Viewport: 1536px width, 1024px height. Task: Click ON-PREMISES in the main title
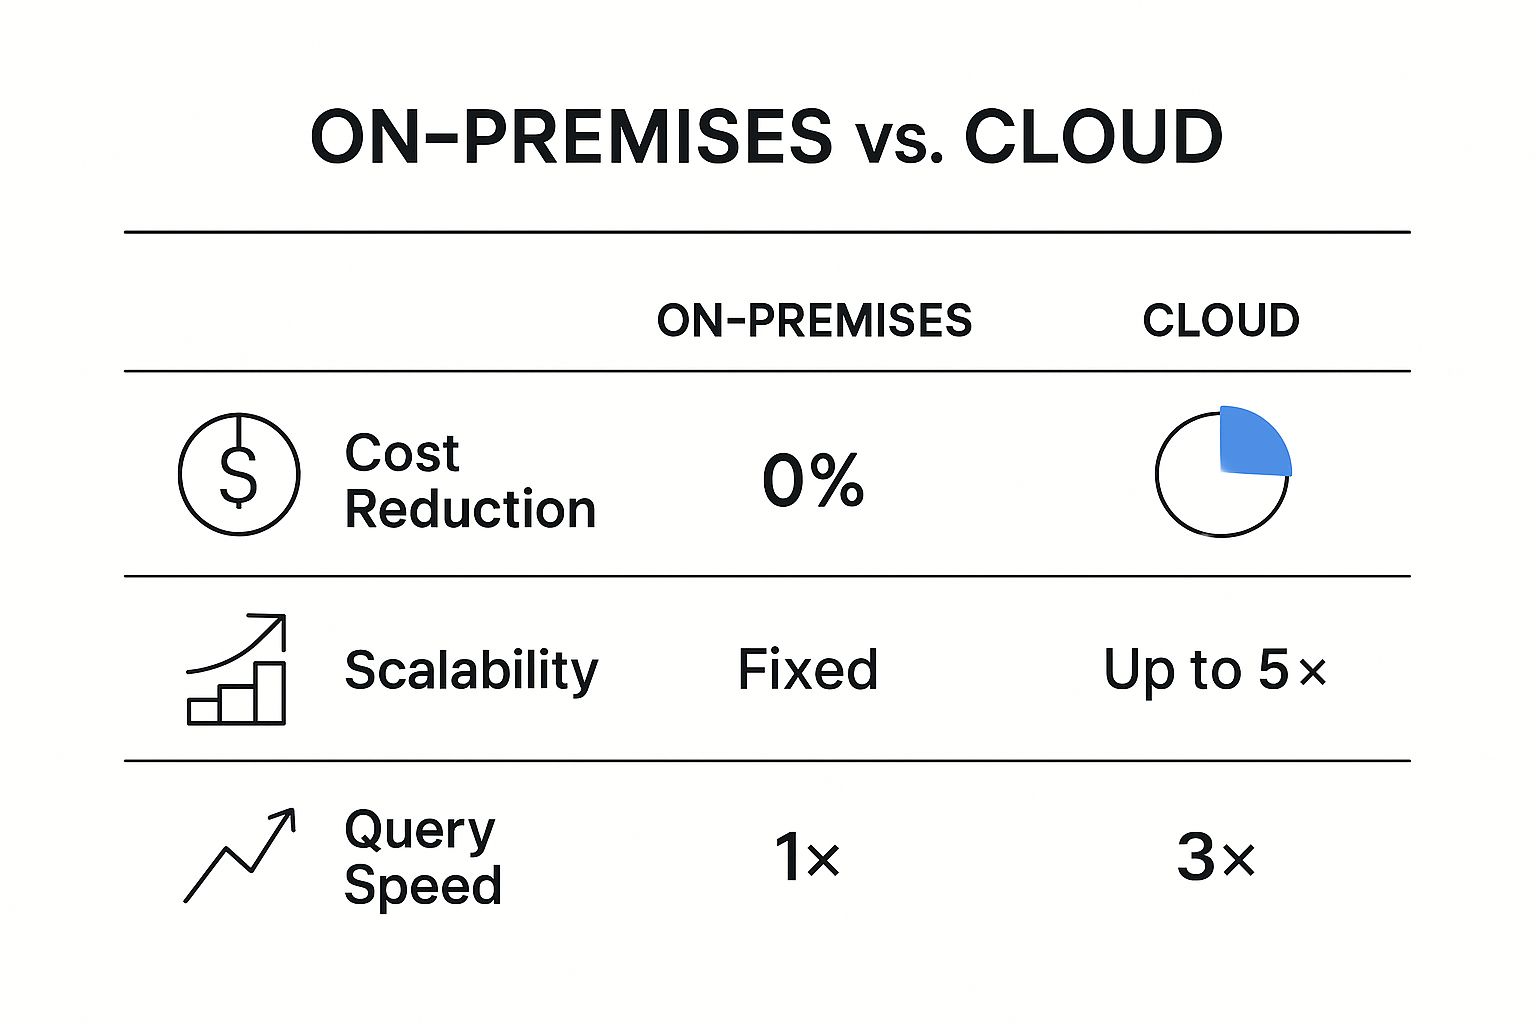(571, 136)
